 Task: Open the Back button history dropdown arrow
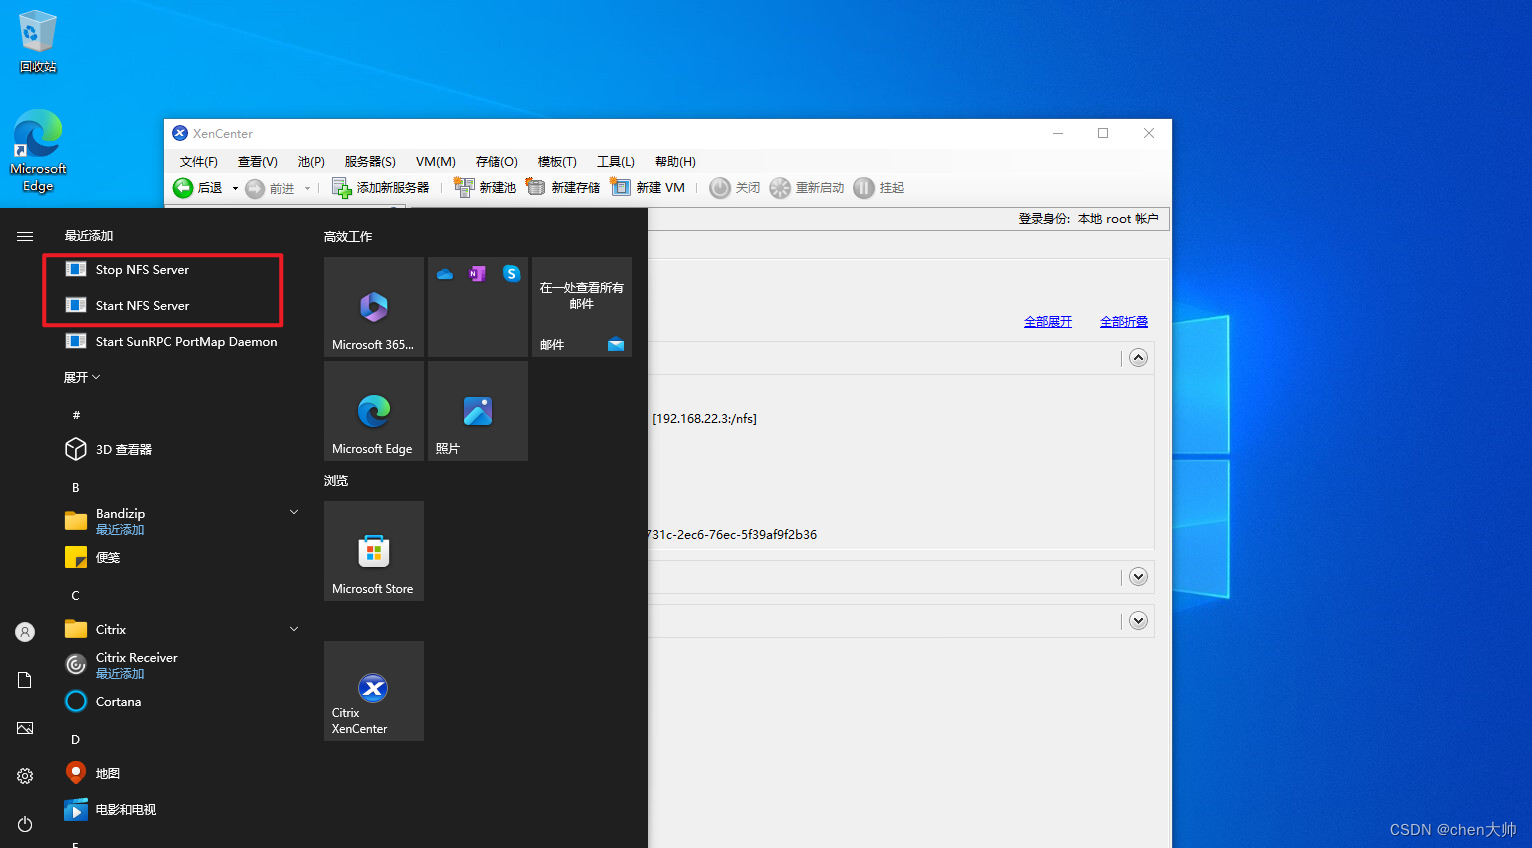point(235,188)
